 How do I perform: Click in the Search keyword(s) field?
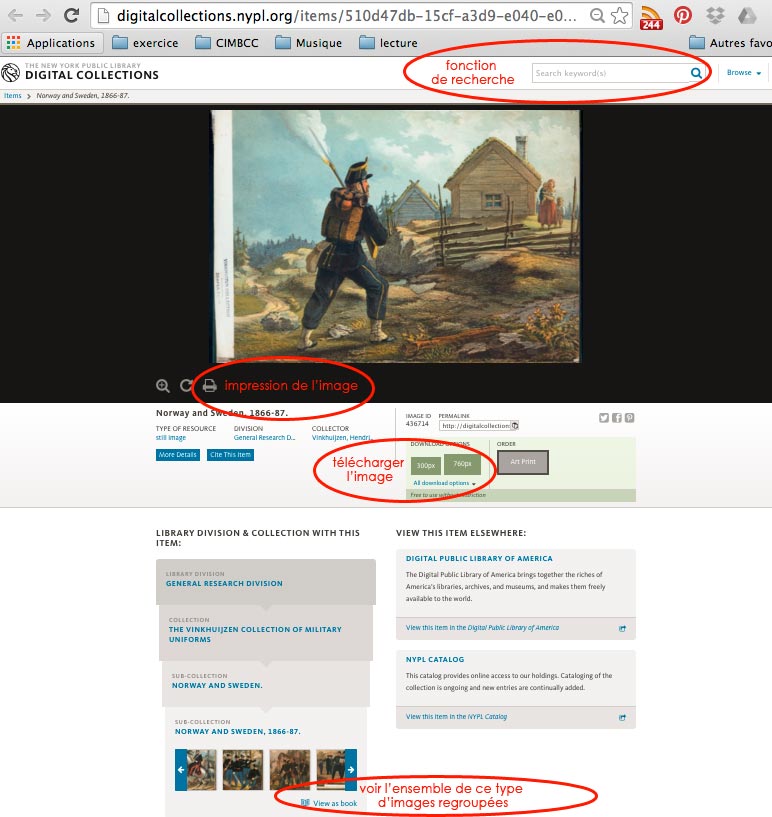pyautogui.click(x=610, y=73)
